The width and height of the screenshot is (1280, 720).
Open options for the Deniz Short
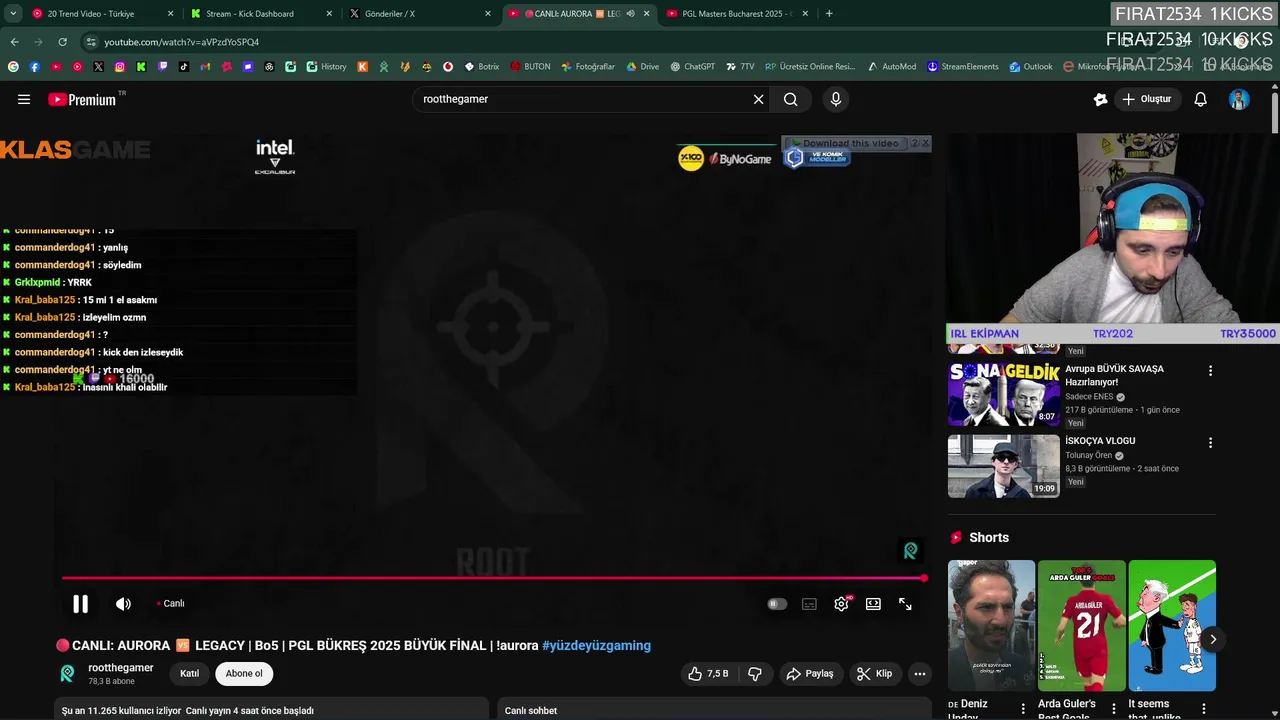pos(1023,709)
